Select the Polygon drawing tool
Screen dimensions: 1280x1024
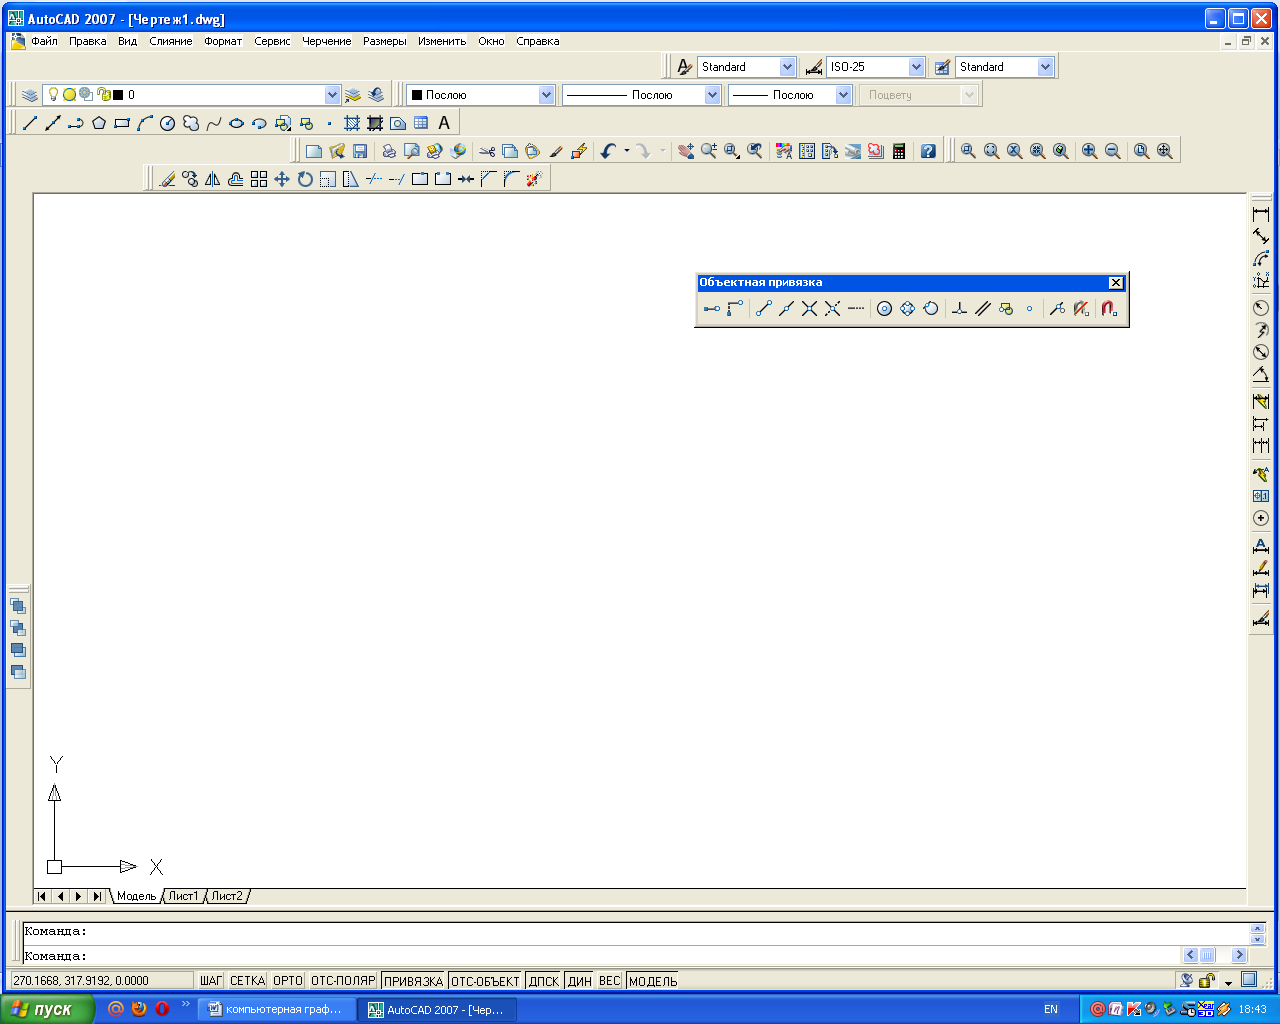(x=99, y=123)
